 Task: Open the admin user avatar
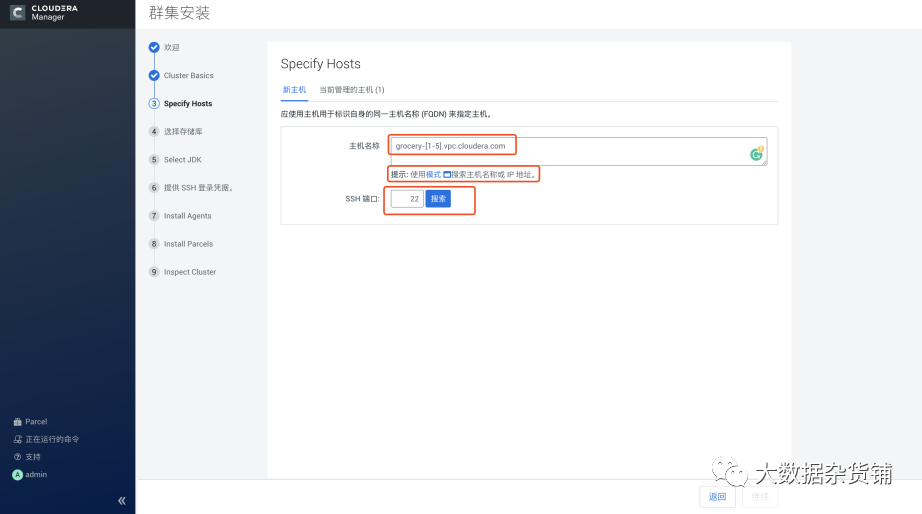click(17, 475)
